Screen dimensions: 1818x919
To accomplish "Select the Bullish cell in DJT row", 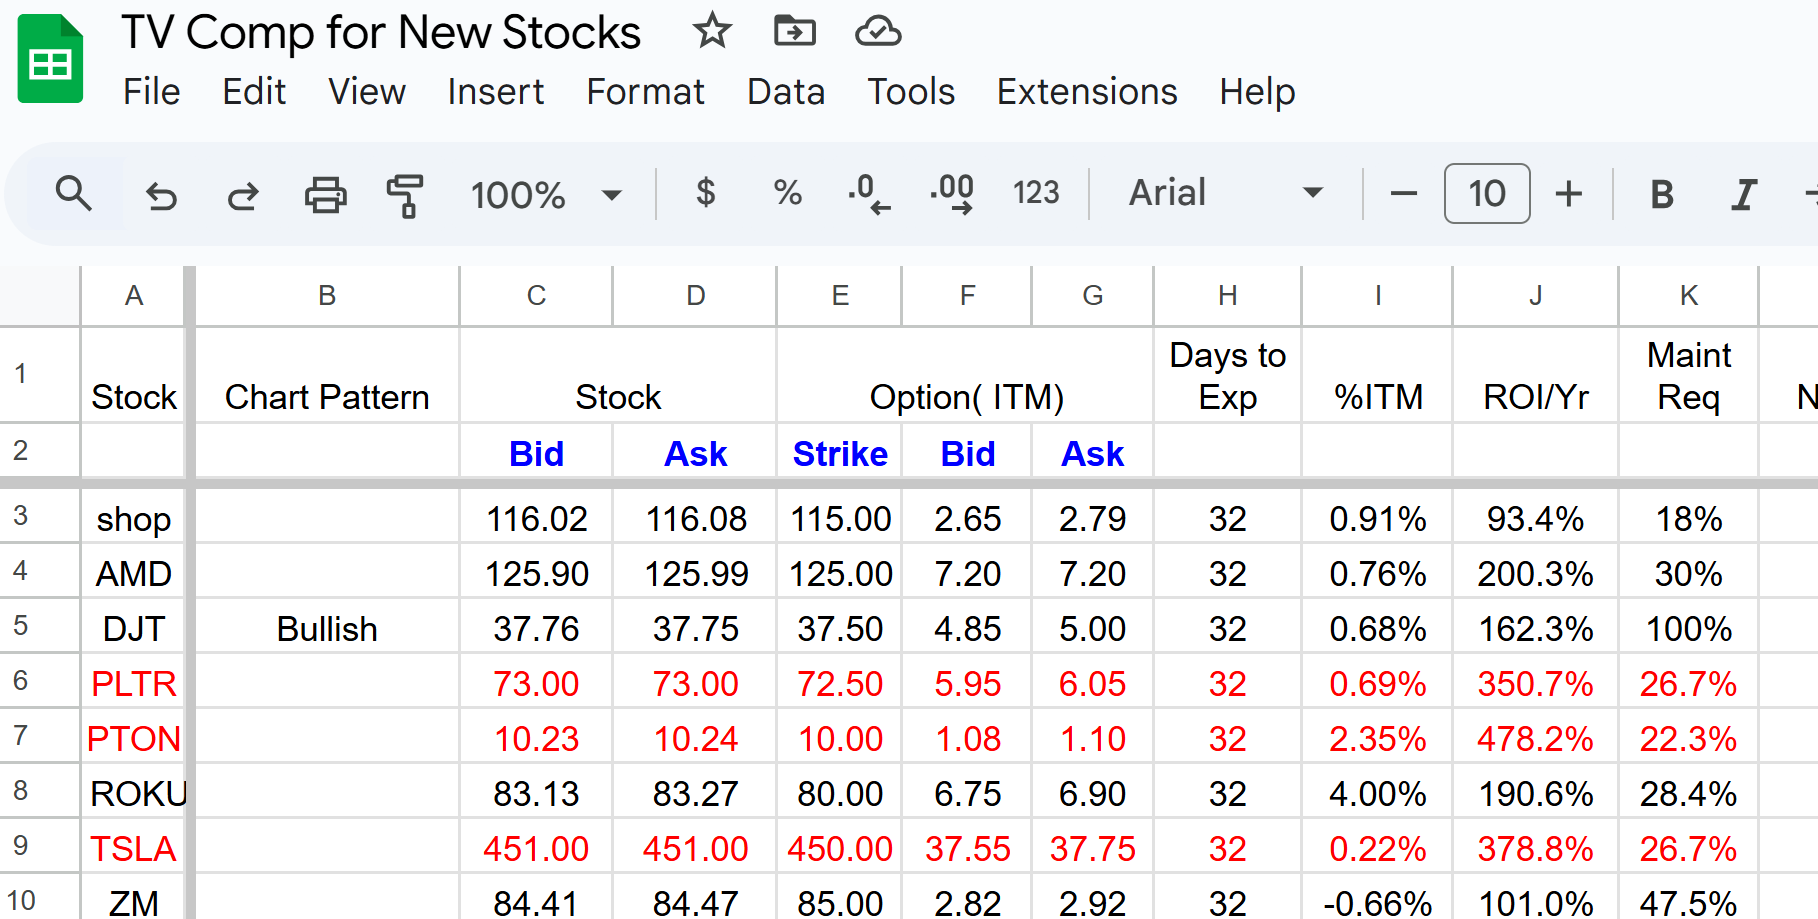I will click(327, 628).
